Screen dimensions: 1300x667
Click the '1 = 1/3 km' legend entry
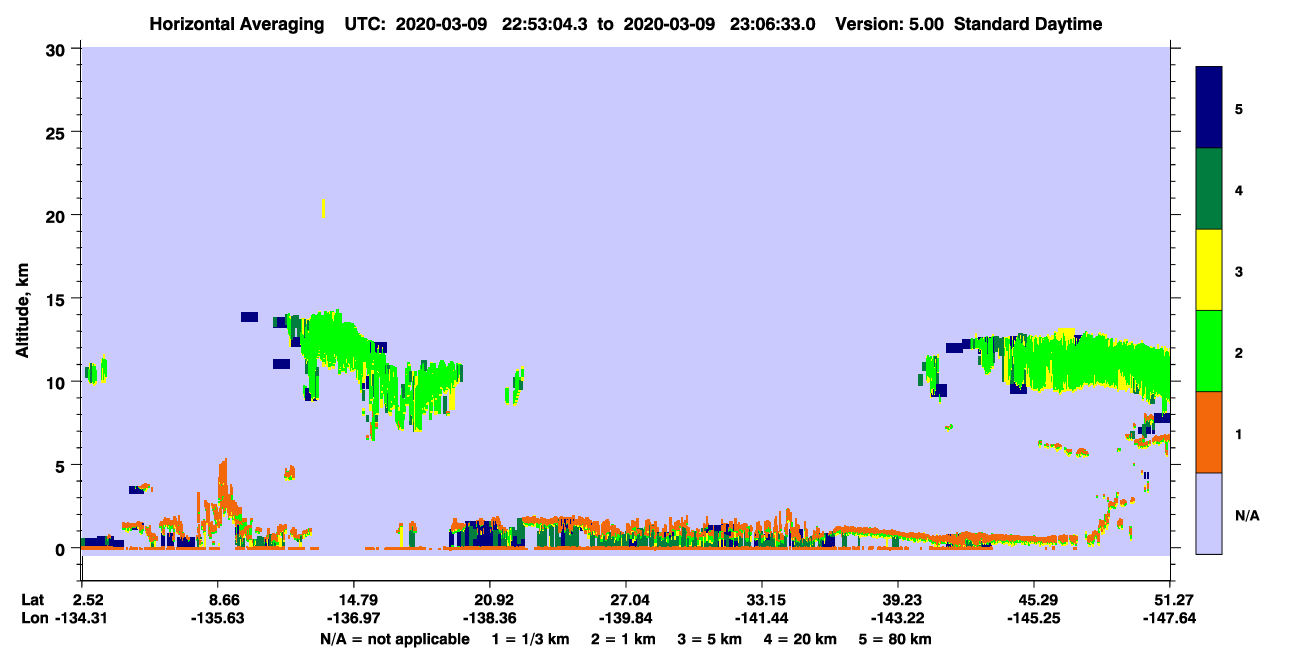coord(531,639)
